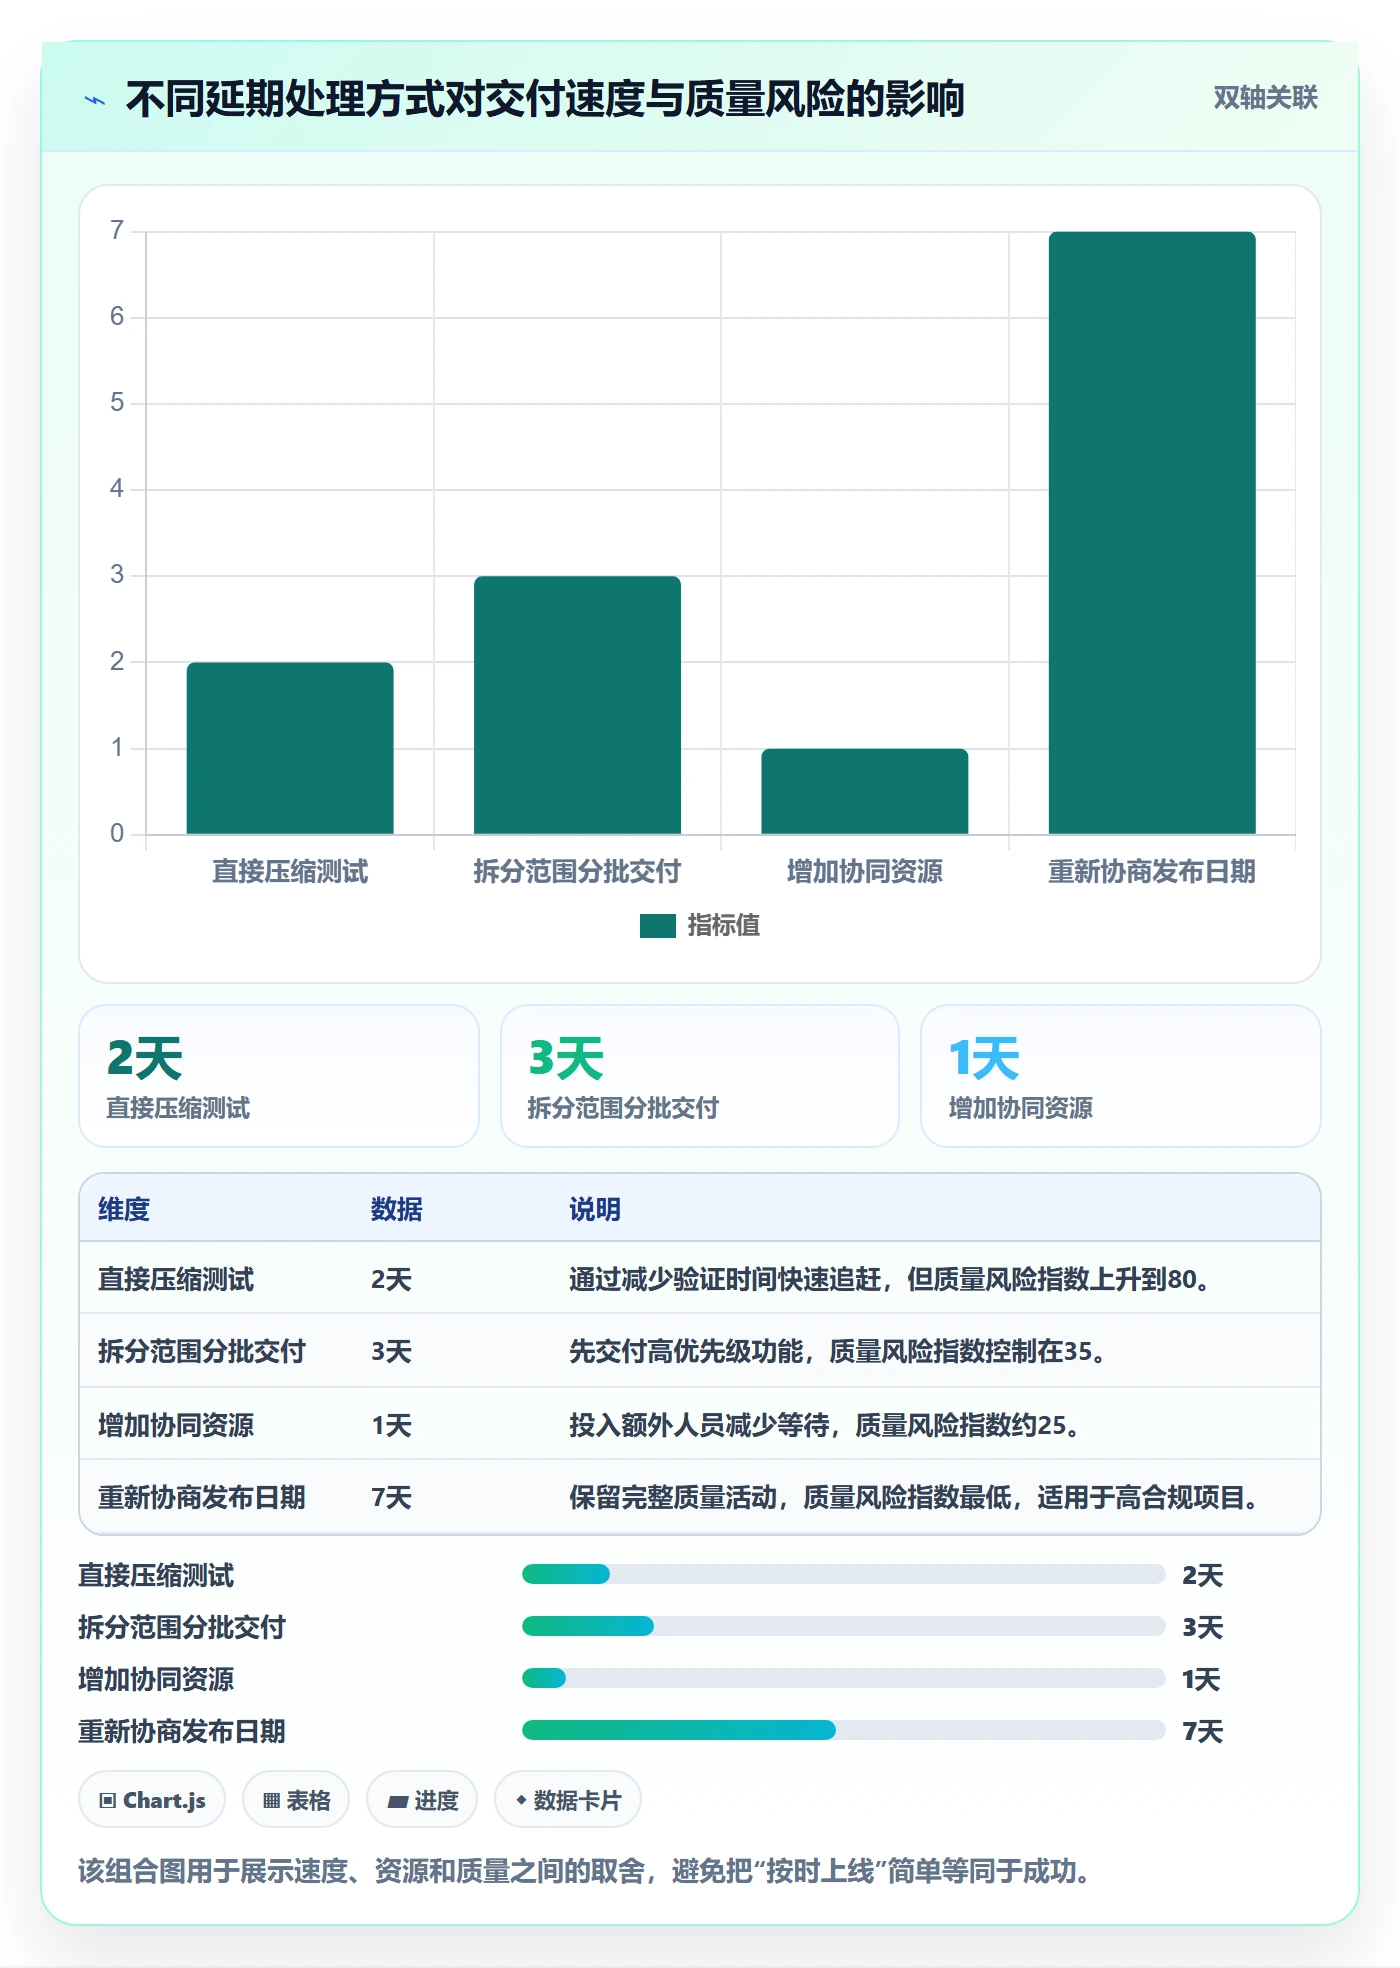
Task: Toggle the 指标值 legend color swatch
Action: (x=657, y=926)
